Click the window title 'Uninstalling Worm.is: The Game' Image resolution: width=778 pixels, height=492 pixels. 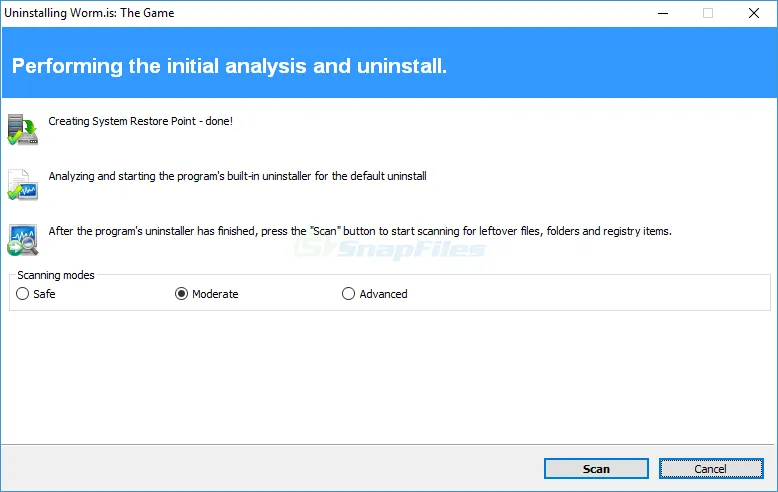tap(89, 13)
